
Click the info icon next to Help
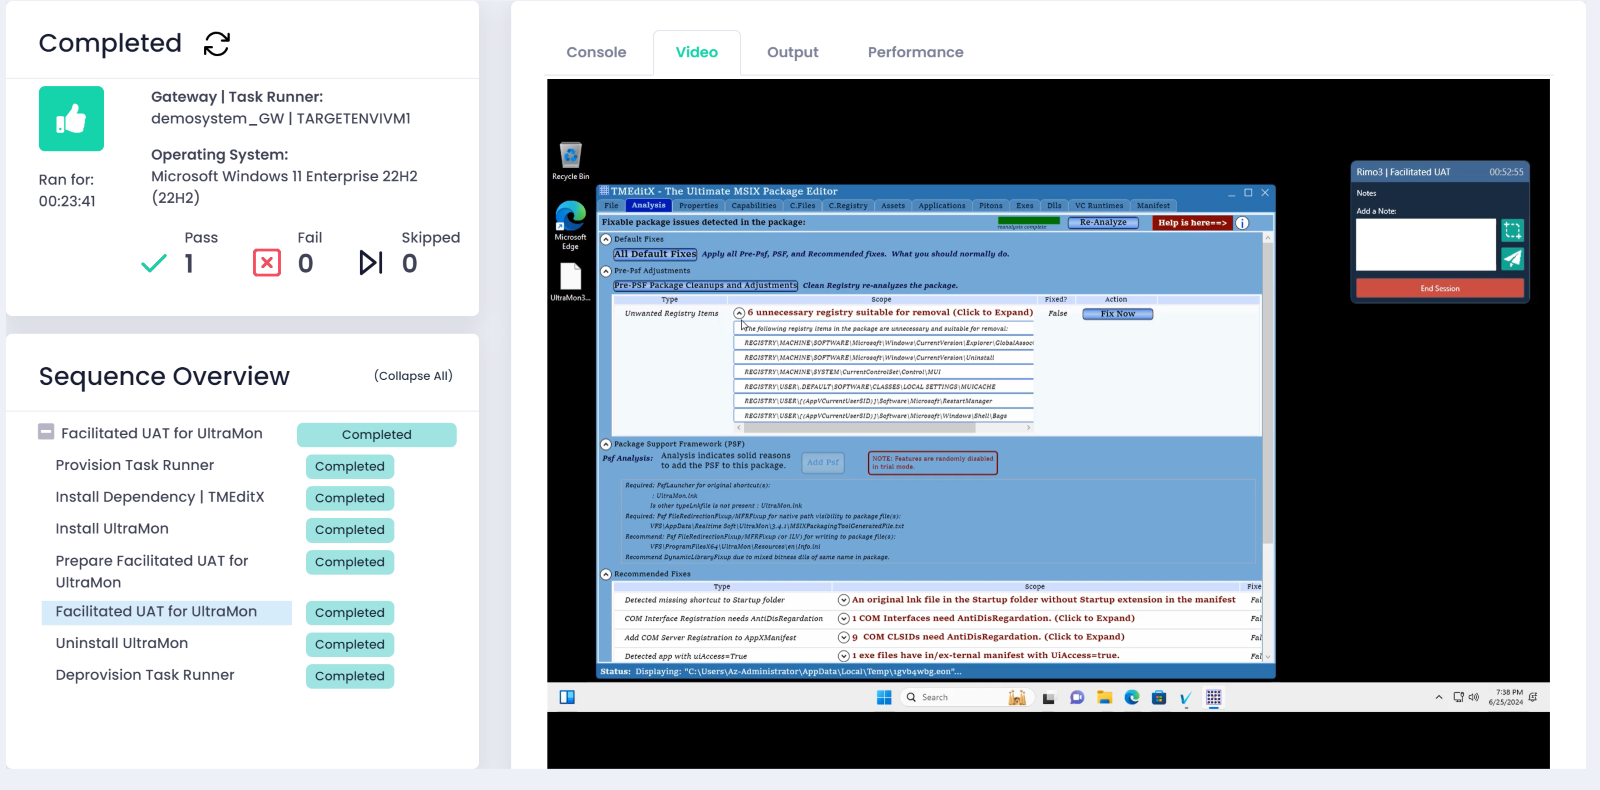tap(1242, 223)
